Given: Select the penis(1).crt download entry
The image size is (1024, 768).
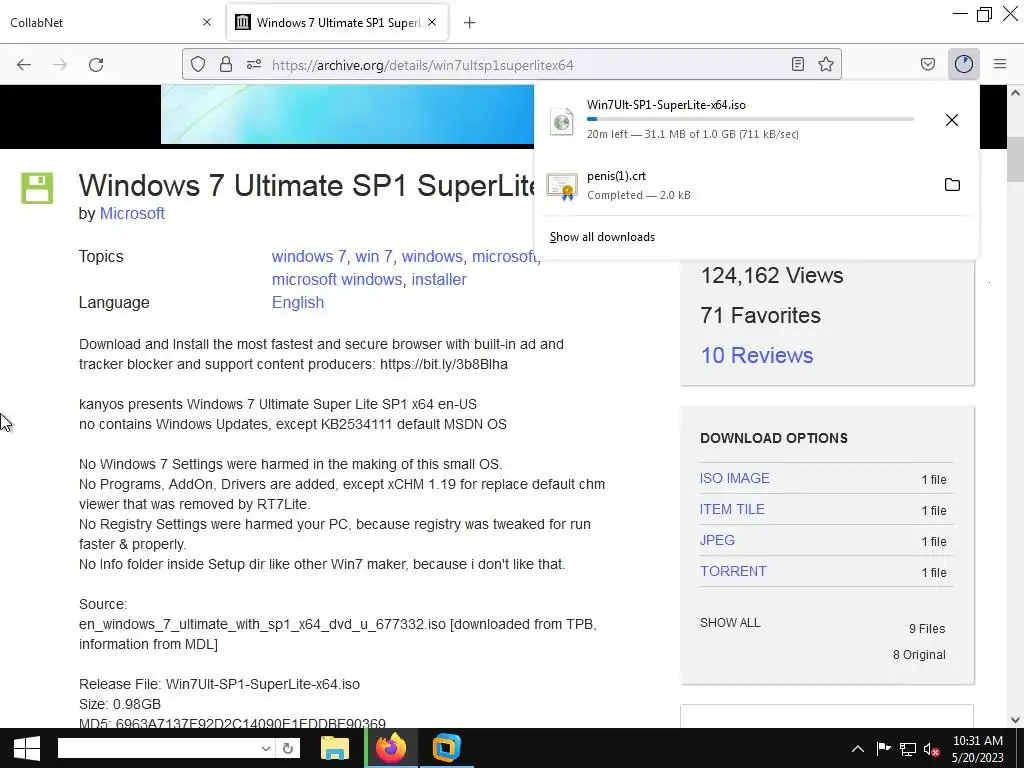Looking at the screenshot, I should click(757, 185).
